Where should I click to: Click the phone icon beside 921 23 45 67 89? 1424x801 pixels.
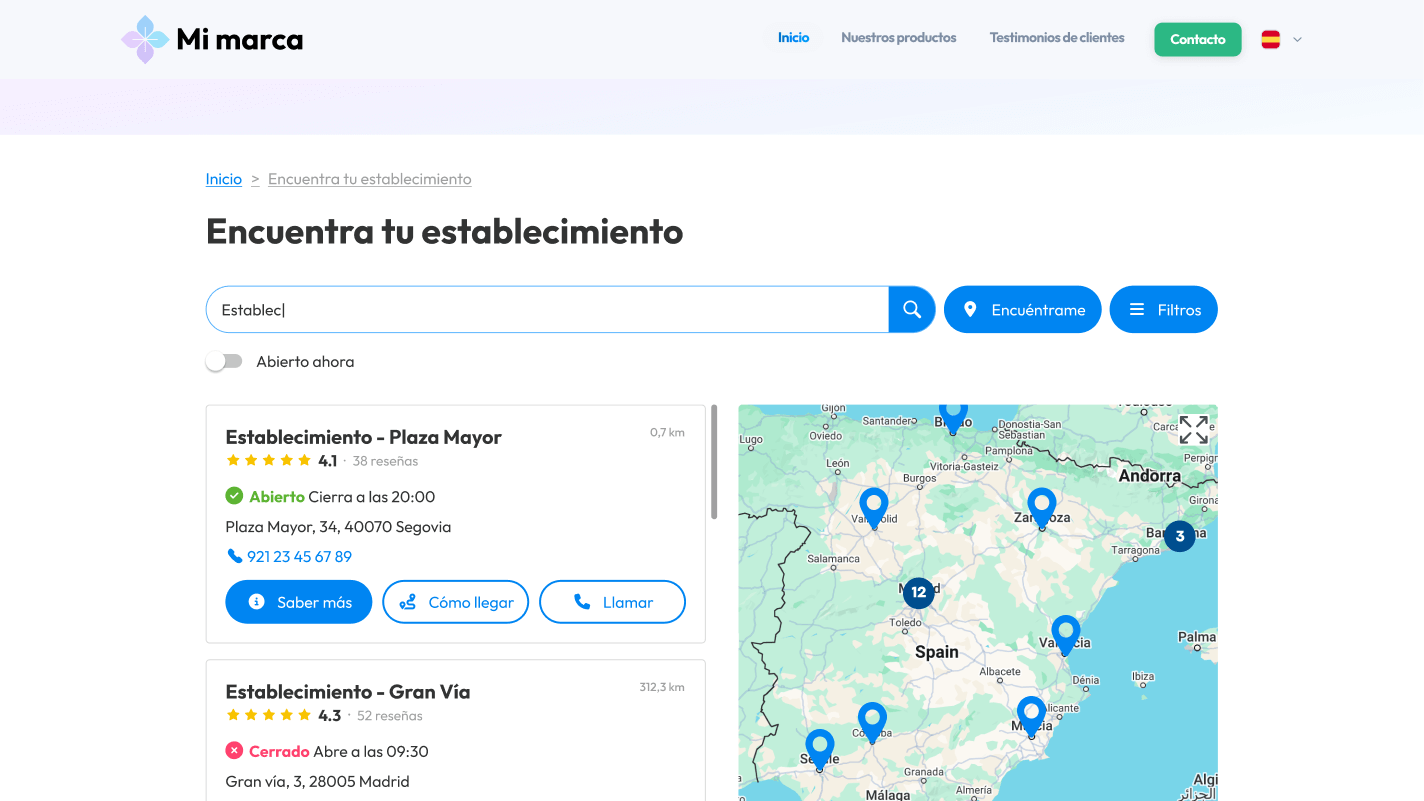click(x=234, y=556)
